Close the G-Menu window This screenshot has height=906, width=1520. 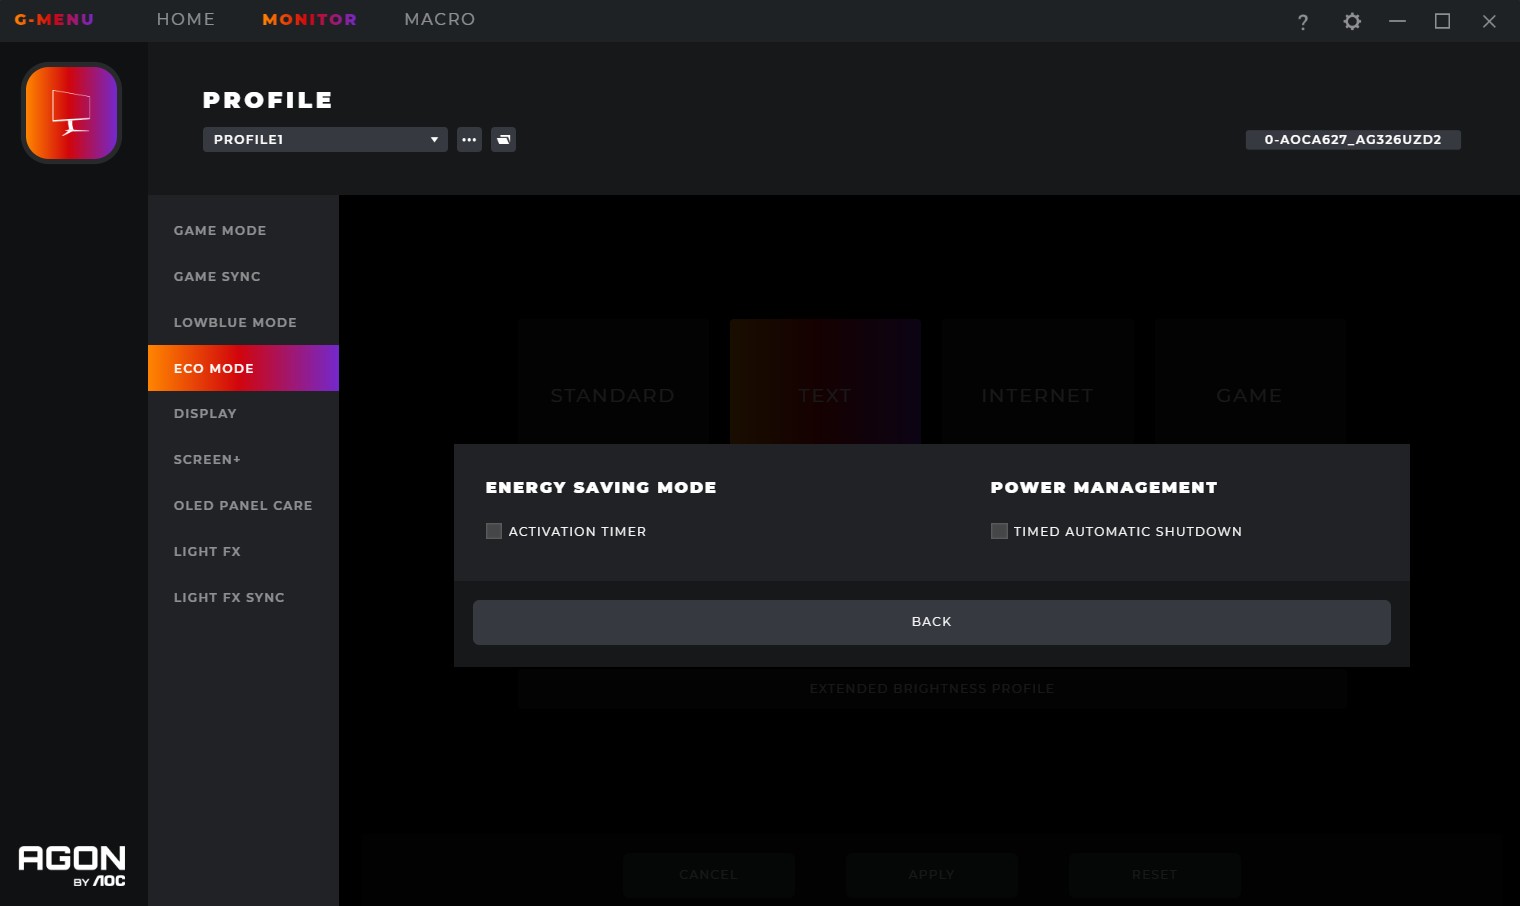point(1489,21)
